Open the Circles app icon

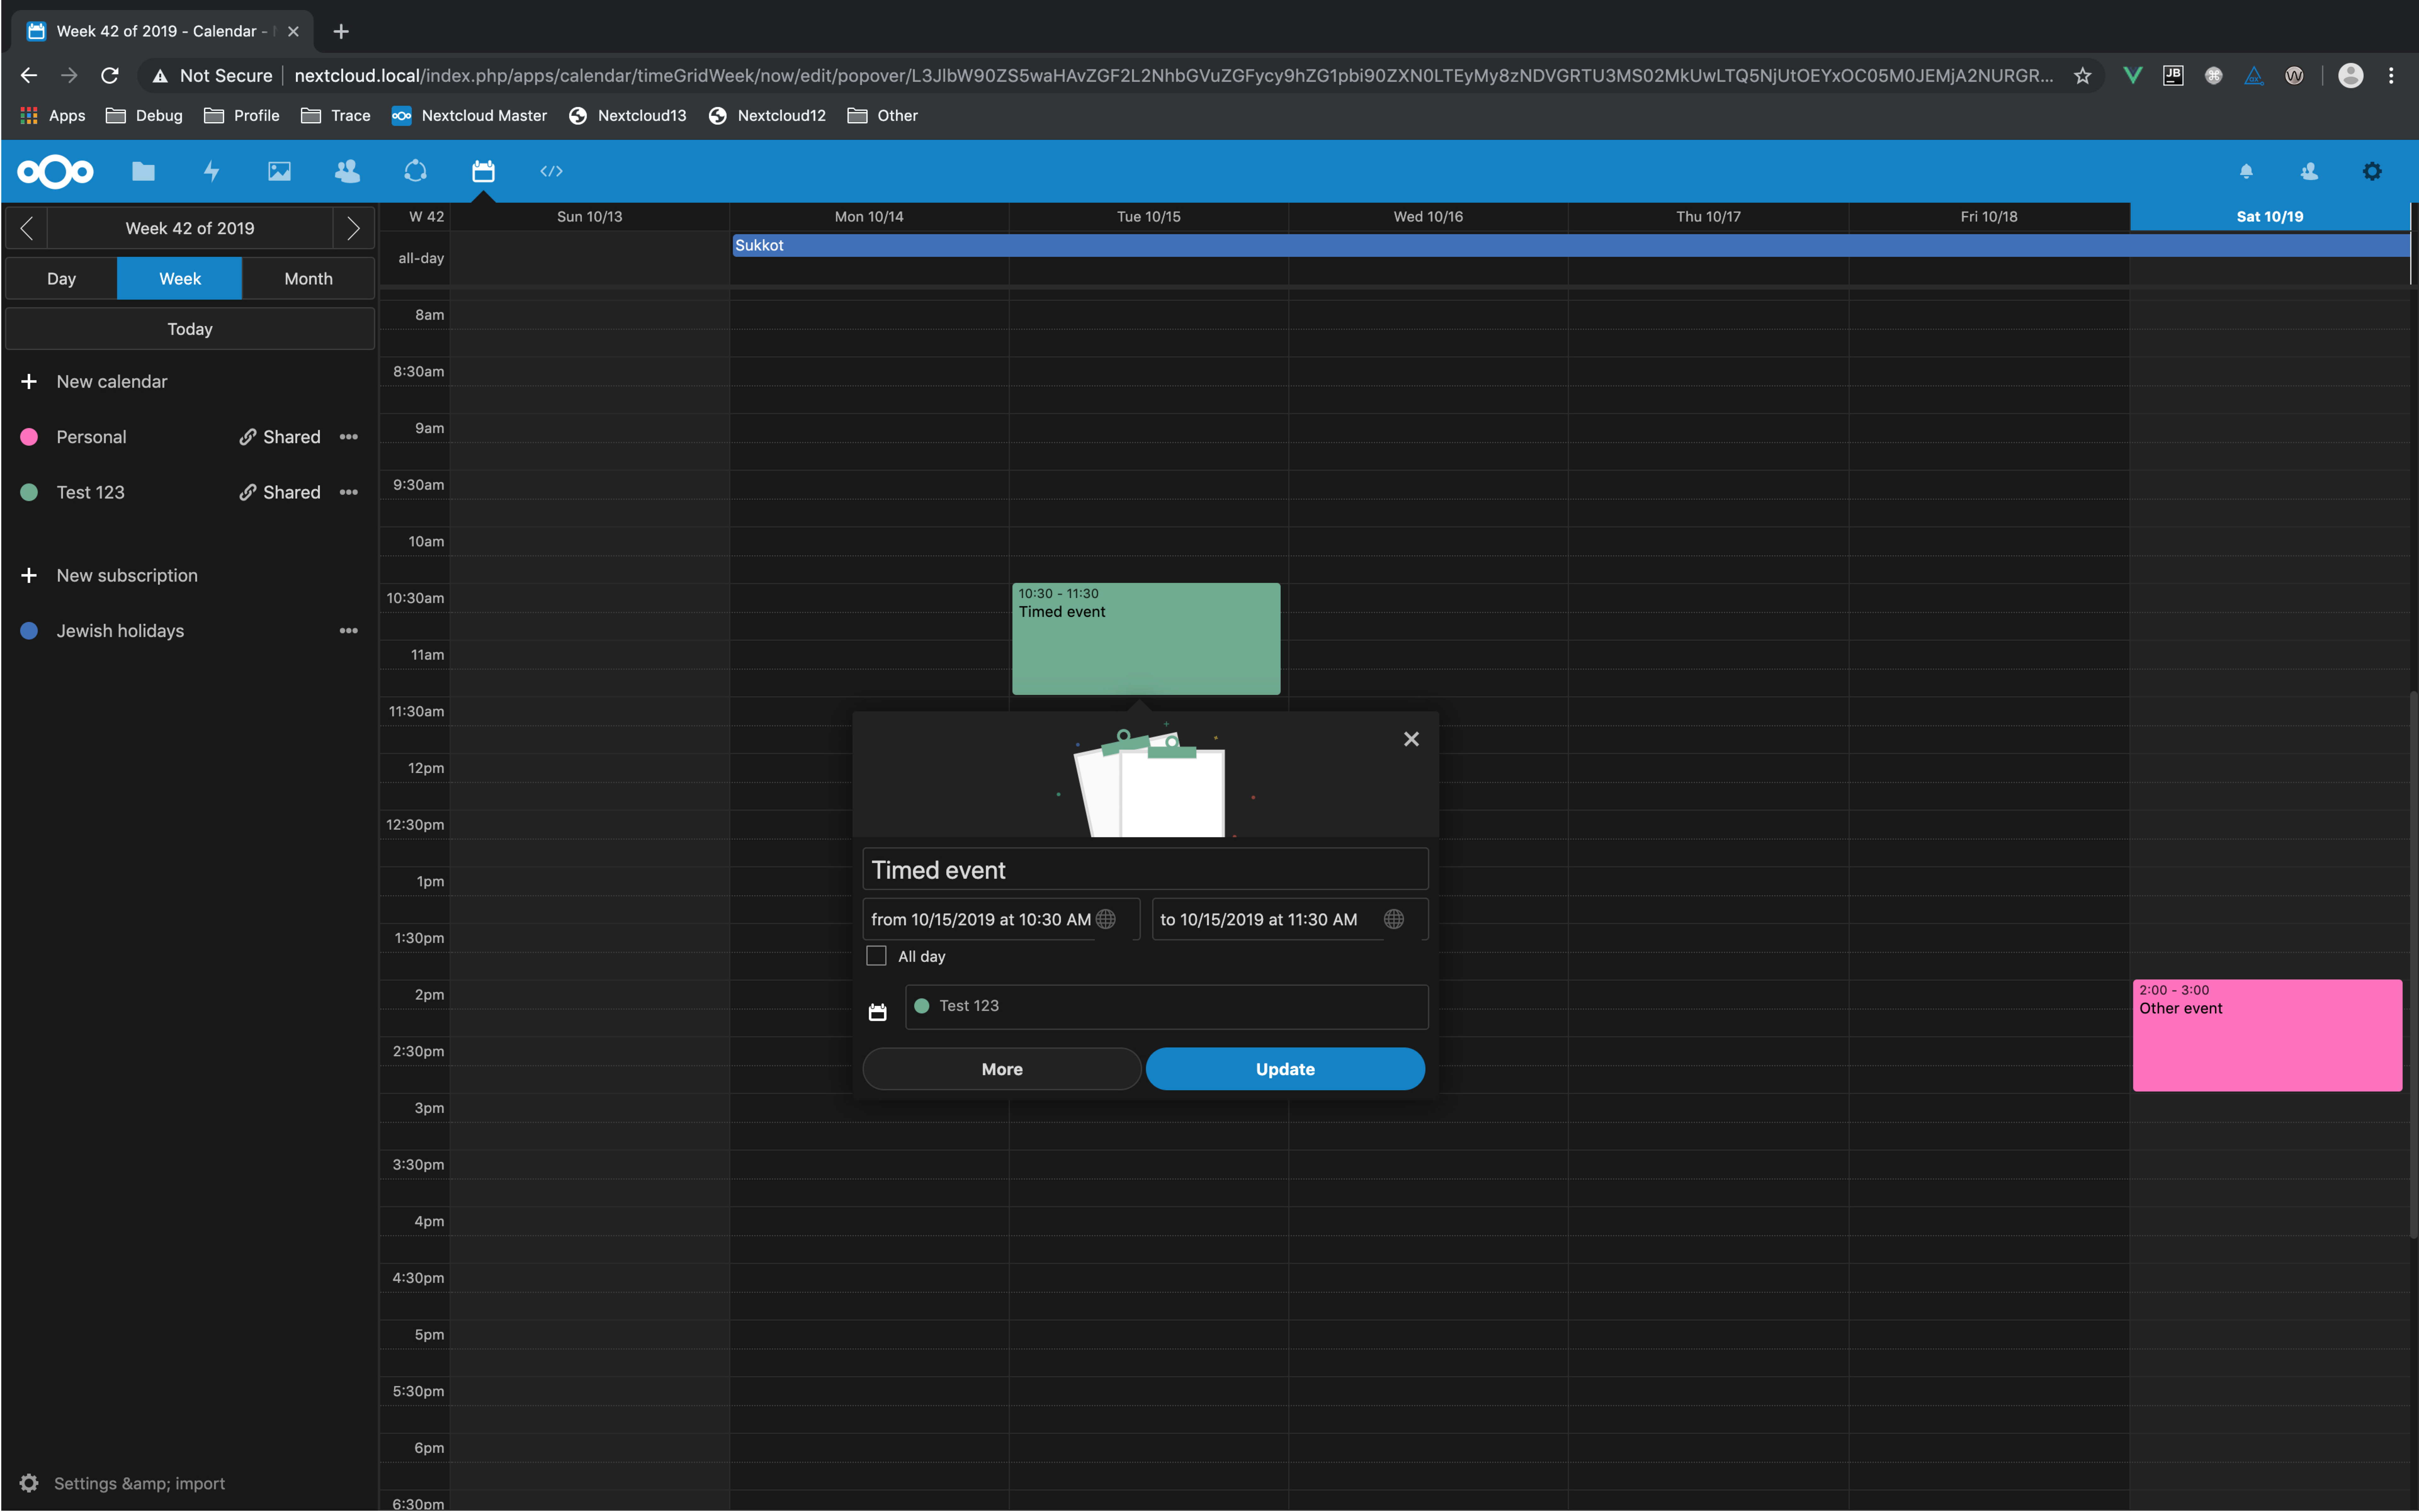(x=415, y=171)
